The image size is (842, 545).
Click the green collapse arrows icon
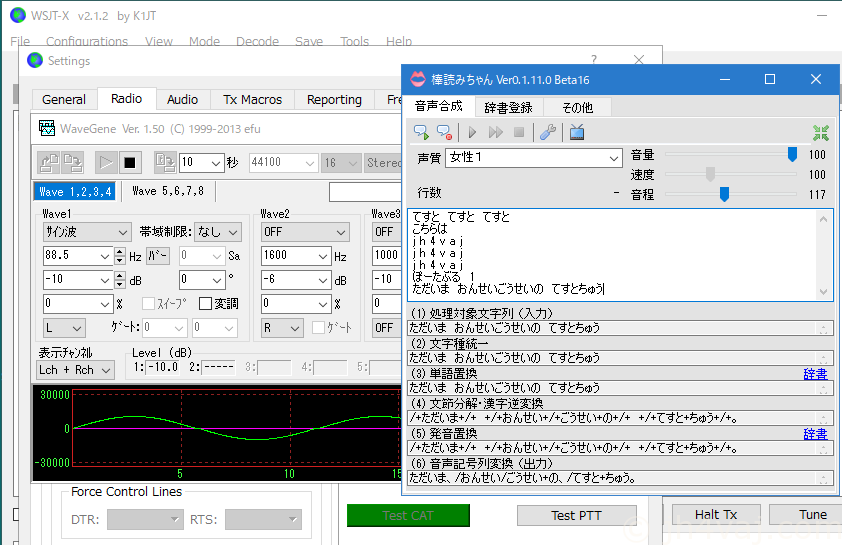coord(821,133)
